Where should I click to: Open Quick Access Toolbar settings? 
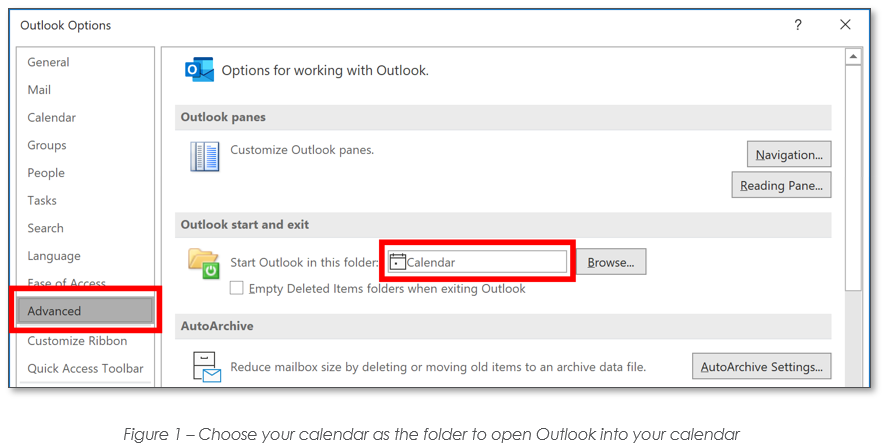[x=85, y=368]
